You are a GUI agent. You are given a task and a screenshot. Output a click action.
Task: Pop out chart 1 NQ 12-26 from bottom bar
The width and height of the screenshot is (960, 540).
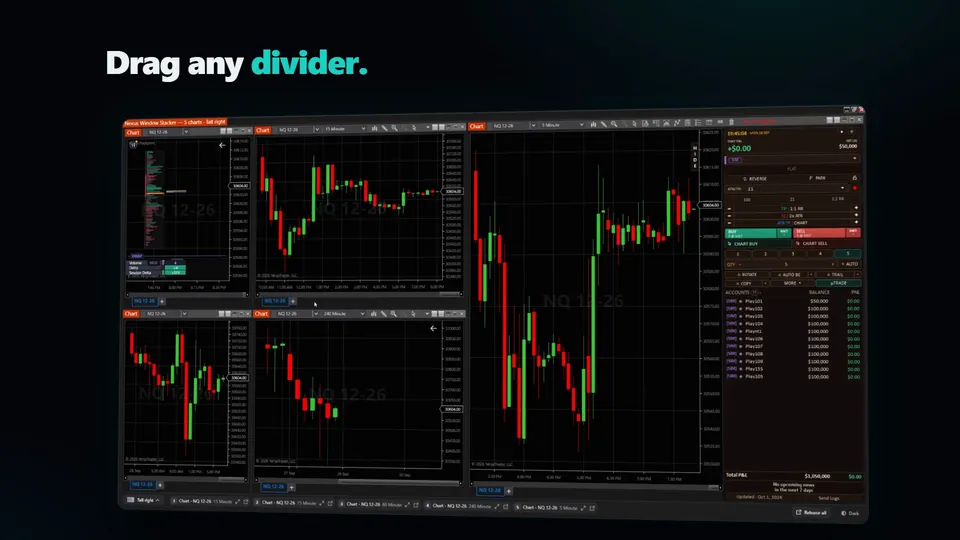(x=246, y=502)
